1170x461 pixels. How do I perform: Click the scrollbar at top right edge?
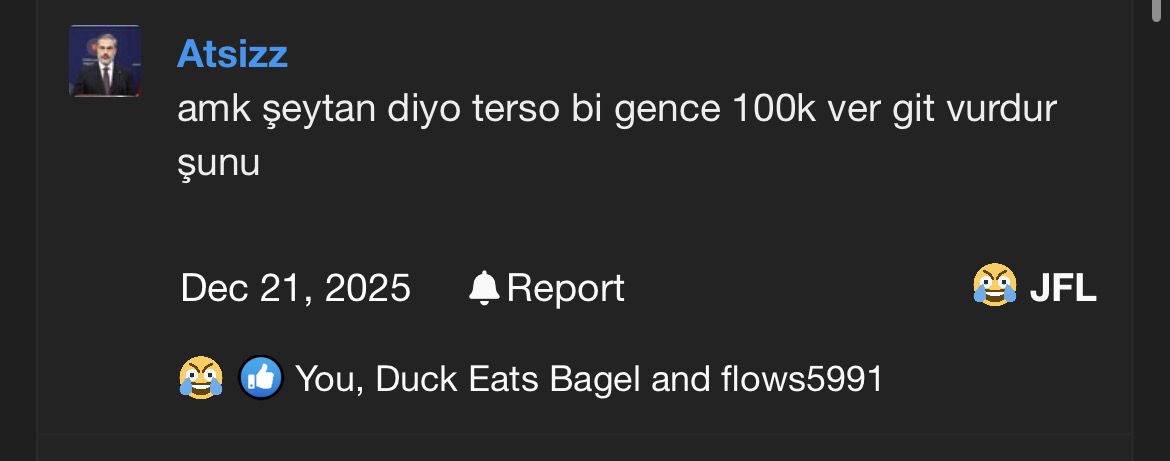point(1157,10)
